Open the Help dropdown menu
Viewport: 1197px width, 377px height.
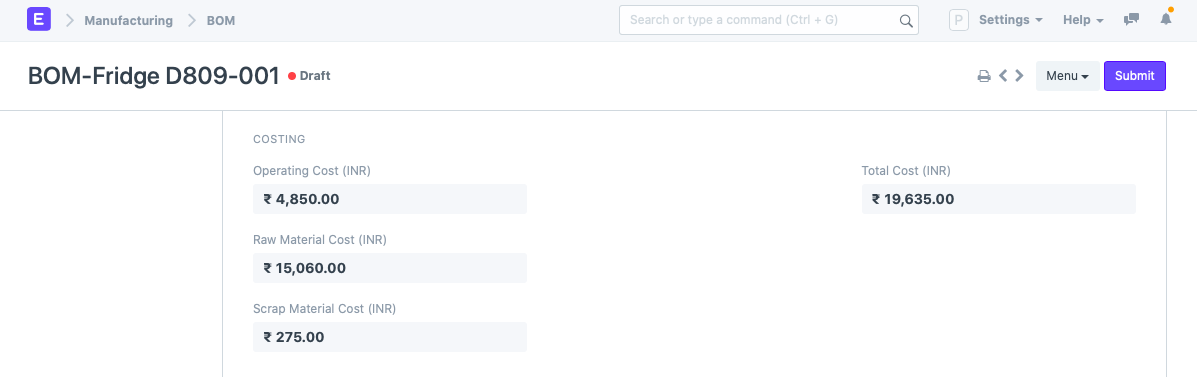(1083, 20)
